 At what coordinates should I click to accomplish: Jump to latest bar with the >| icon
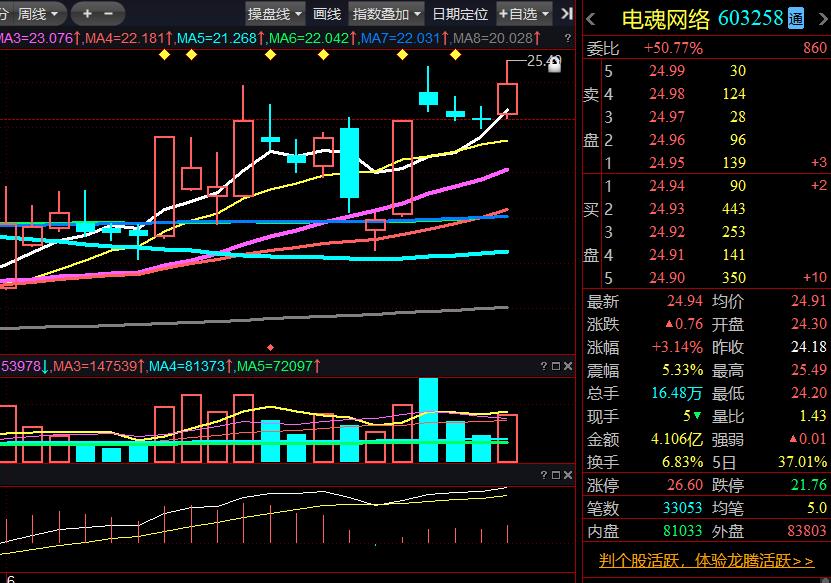(567, 14)
